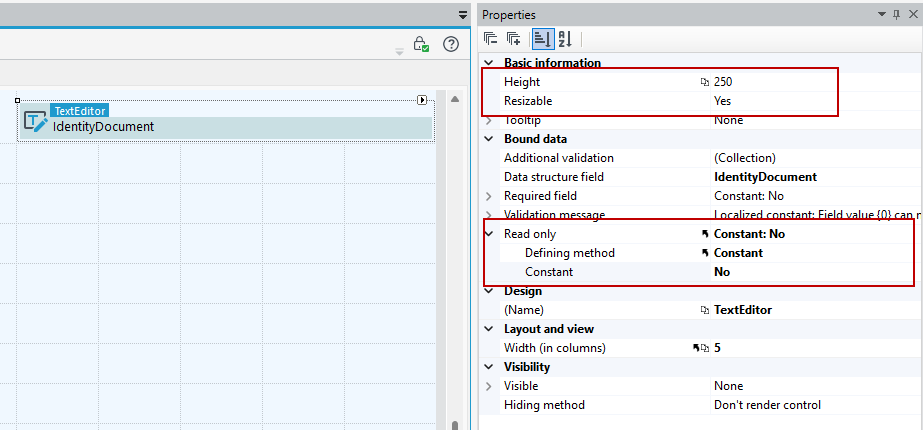Viewport: 923px width, 430px height.
Task: Collapse the Basic information category
Action: point(488,63)
